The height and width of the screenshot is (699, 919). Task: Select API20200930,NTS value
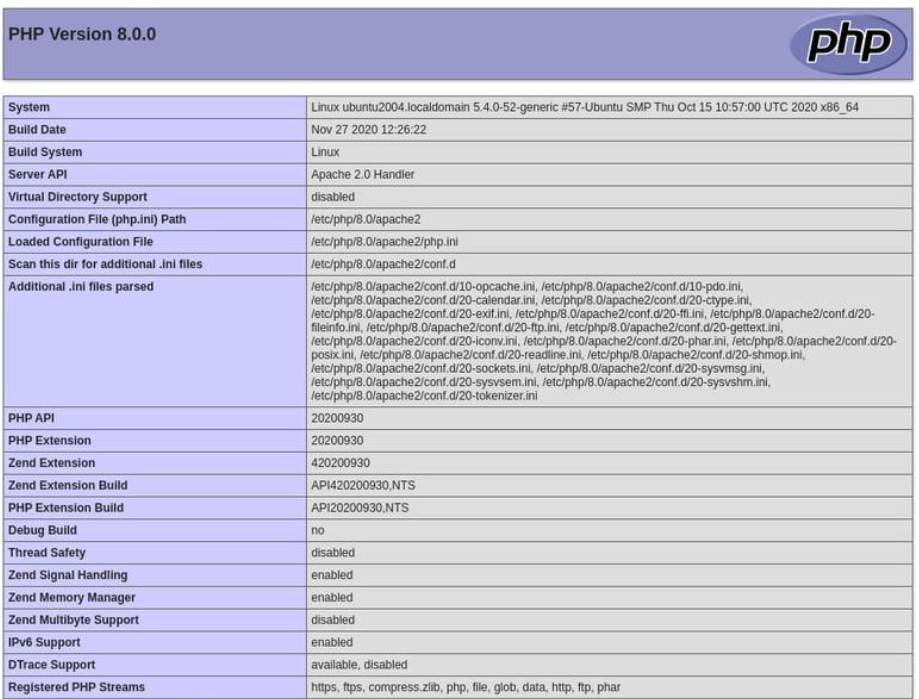360,507
